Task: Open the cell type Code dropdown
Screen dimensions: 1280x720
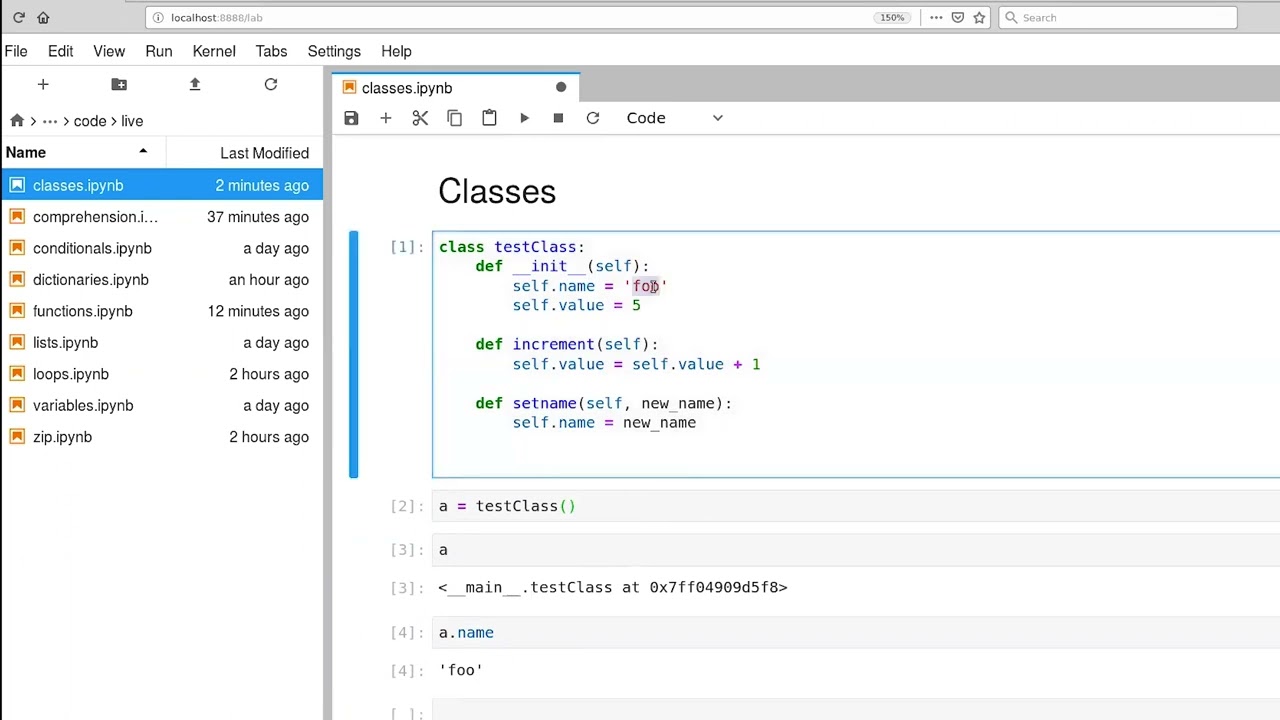Action: [x=674, y=118]
